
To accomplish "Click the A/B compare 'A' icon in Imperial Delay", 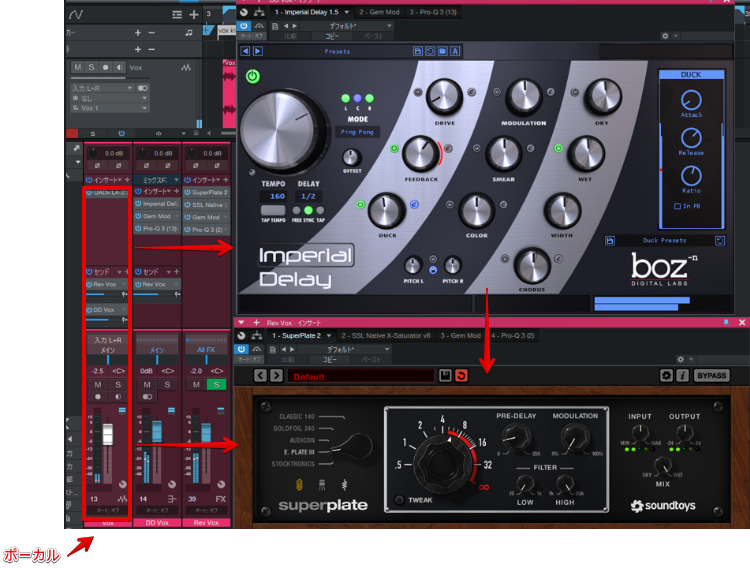I will [x=455, y=51].
